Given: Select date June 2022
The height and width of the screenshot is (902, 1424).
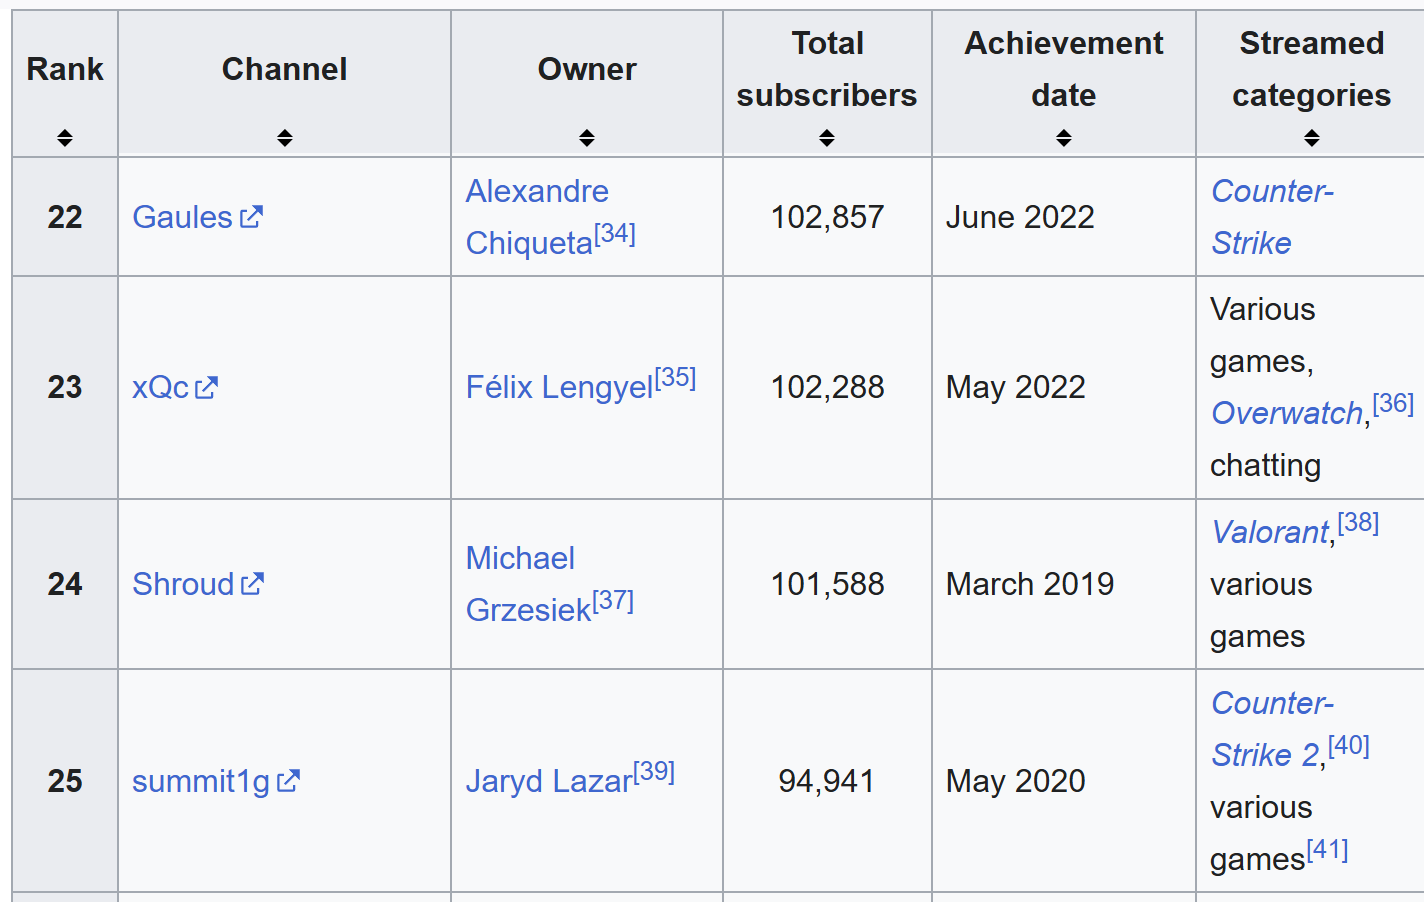Looking at the screenshot, I should click(x=1020, y=217).
